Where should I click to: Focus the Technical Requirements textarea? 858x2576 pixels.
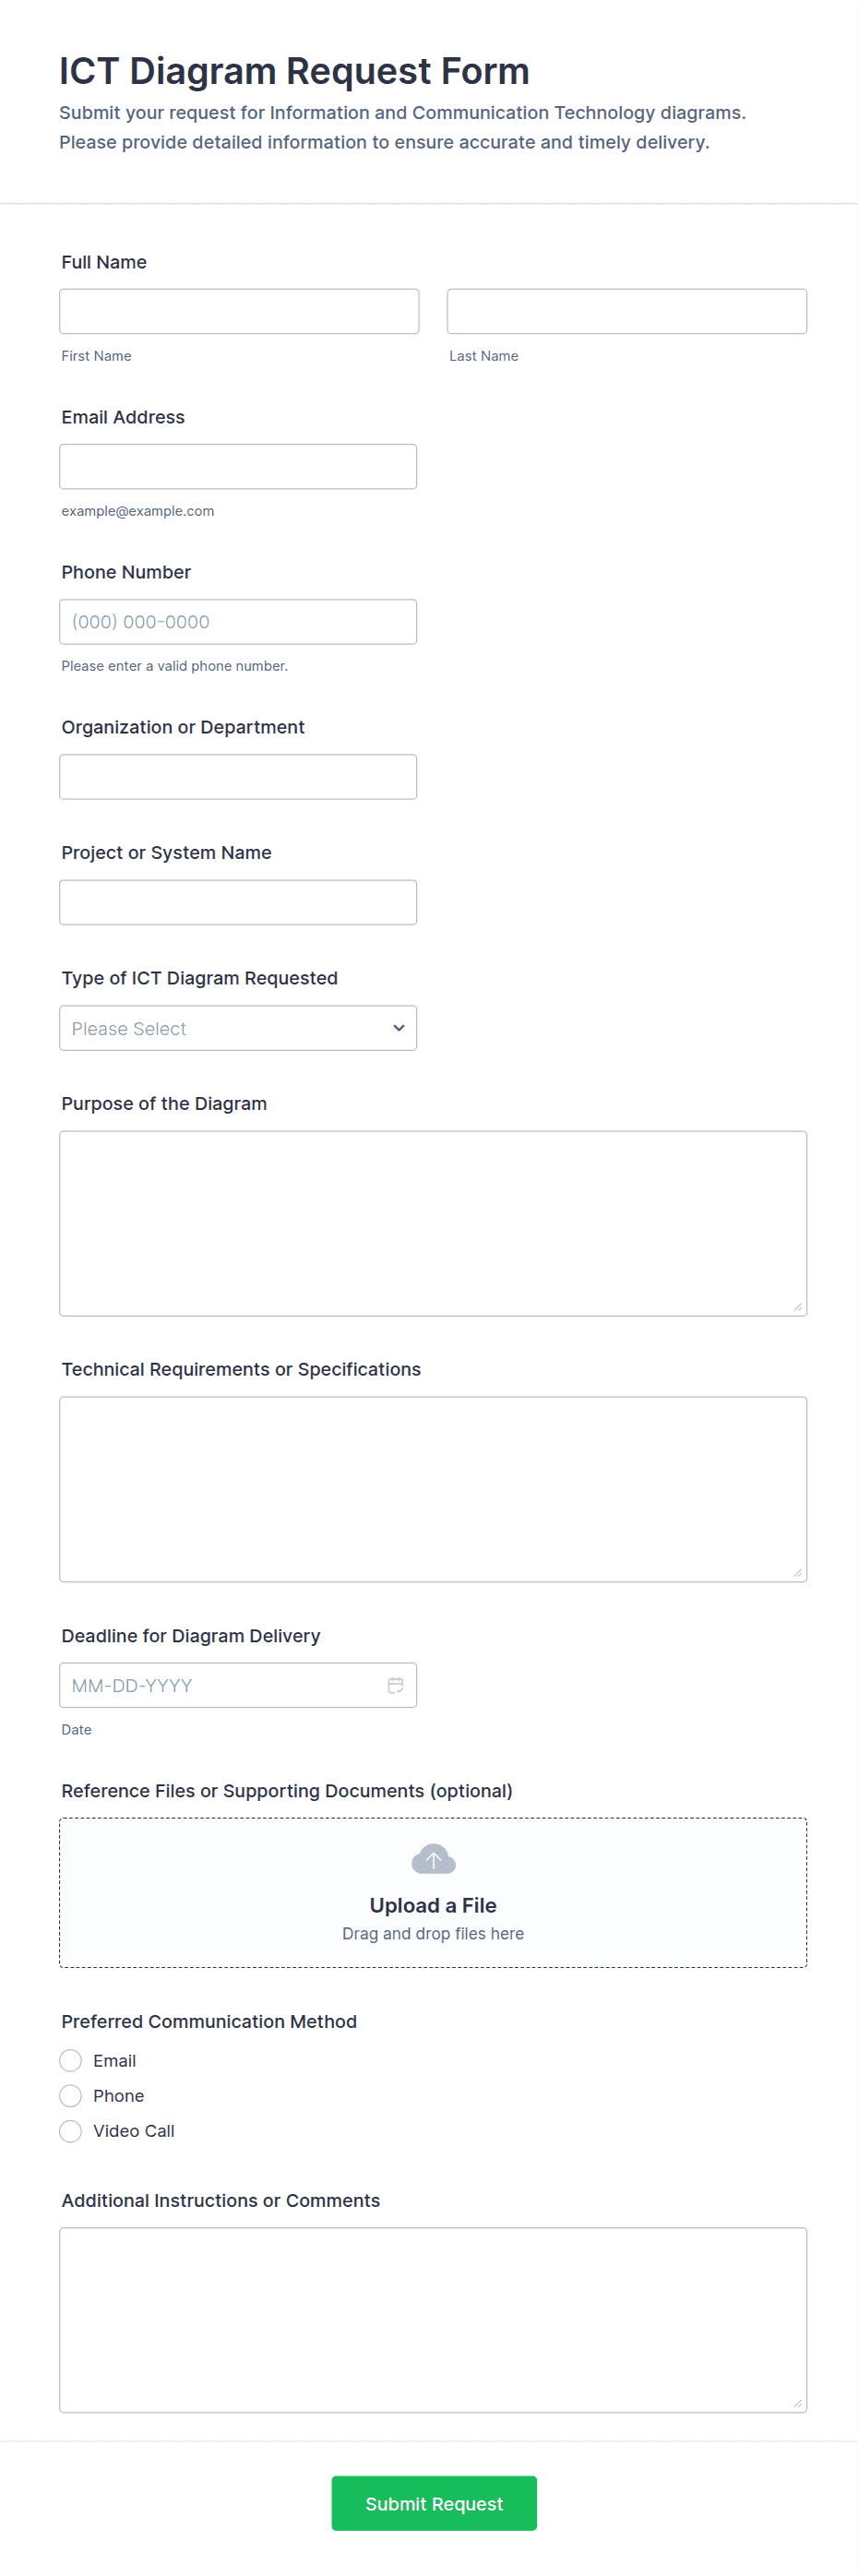pos(433,1488)
